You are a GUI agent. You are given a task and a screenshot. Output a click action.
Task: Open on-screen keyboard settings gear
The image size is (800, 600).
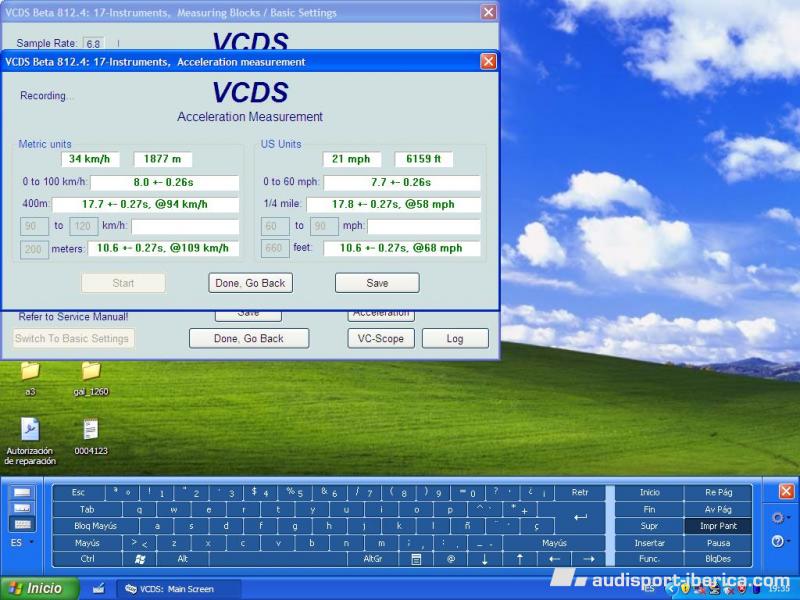(778, 518)
